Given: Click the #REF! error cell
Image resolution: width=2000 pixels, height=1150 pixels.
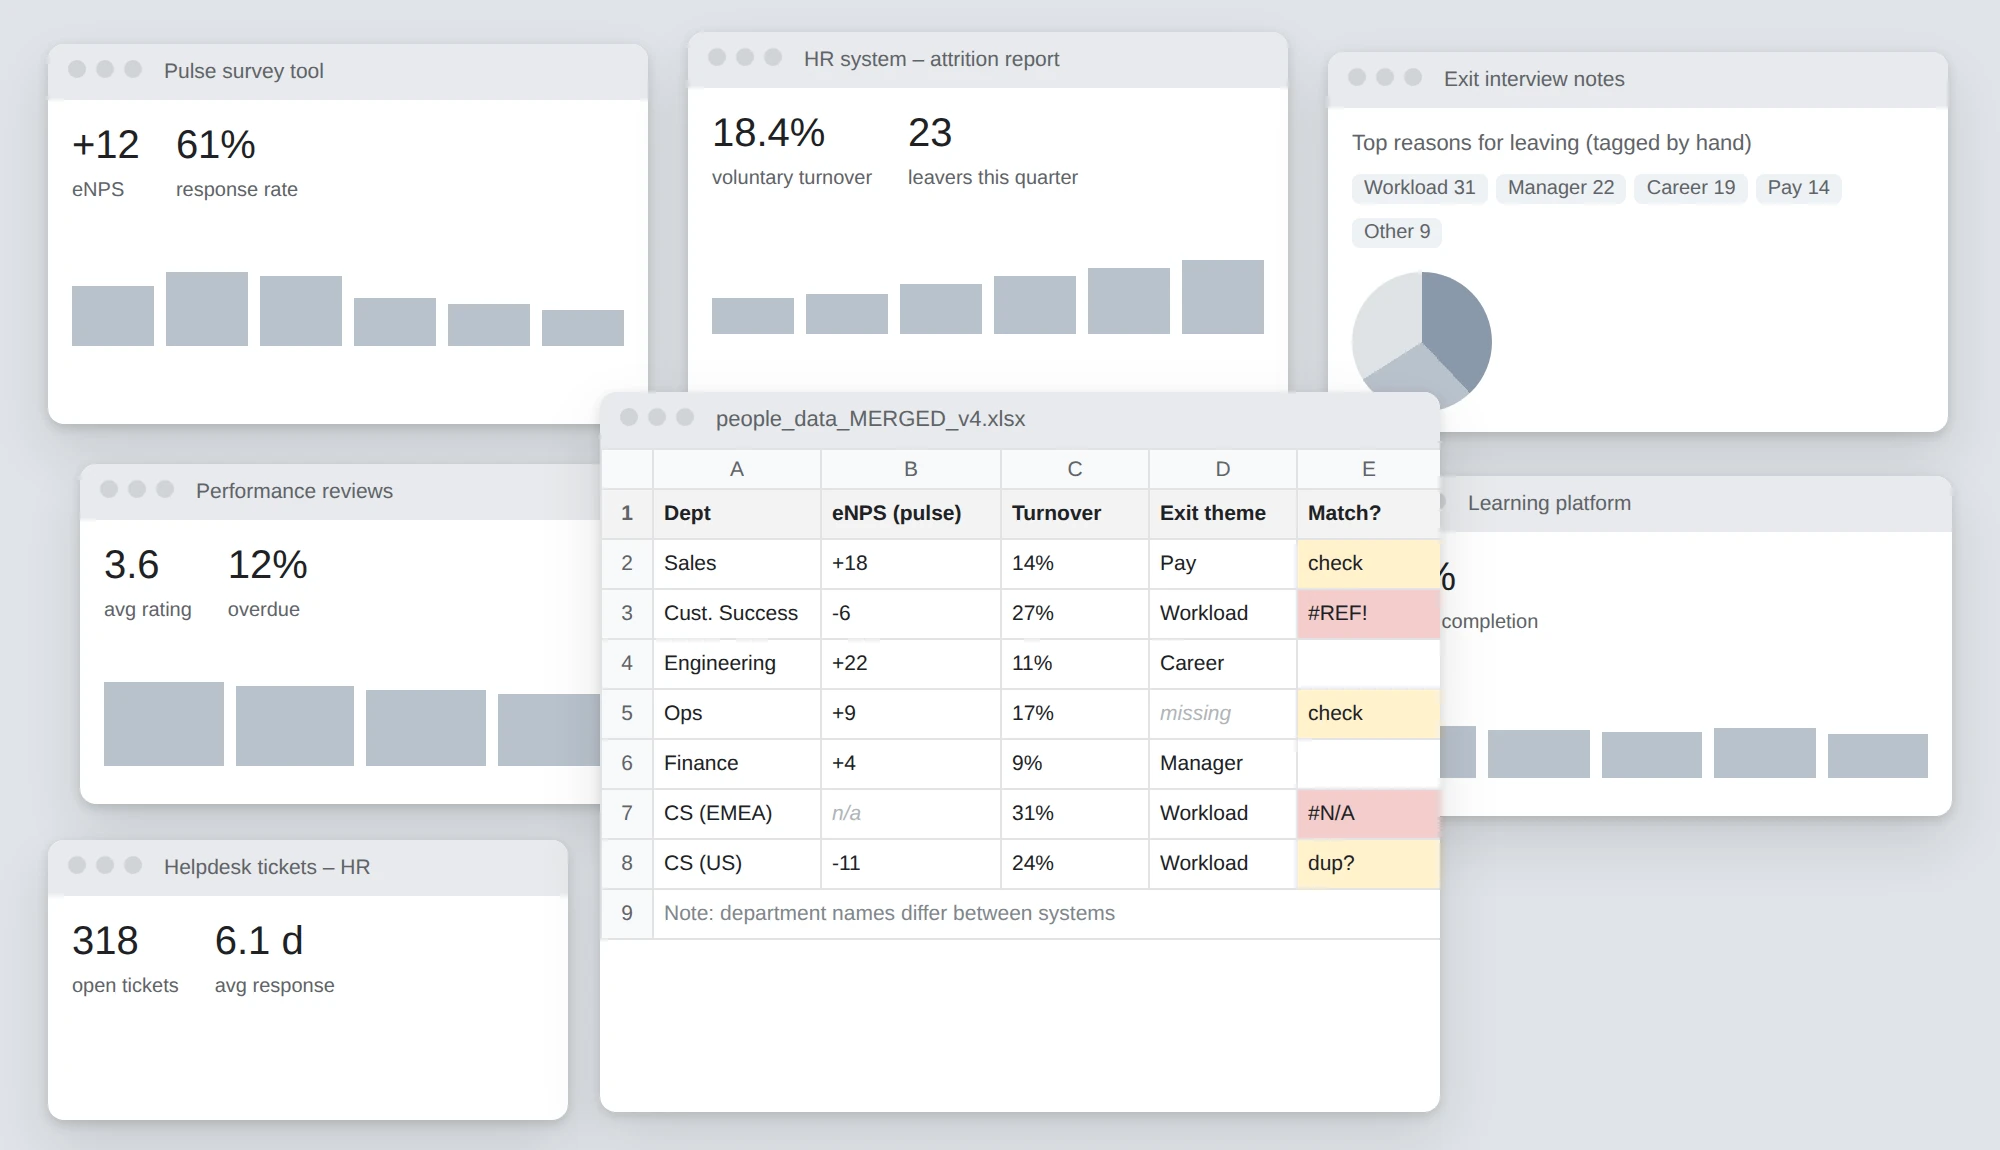Looking at the screenshot, I should (x=1368, y=613).
